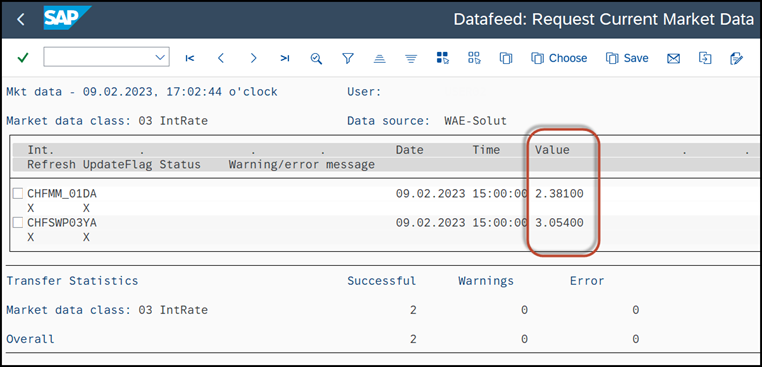This screenshot has width=762, height=367.
Task: Open the magnifier details icon
Action: click(316, 58)
